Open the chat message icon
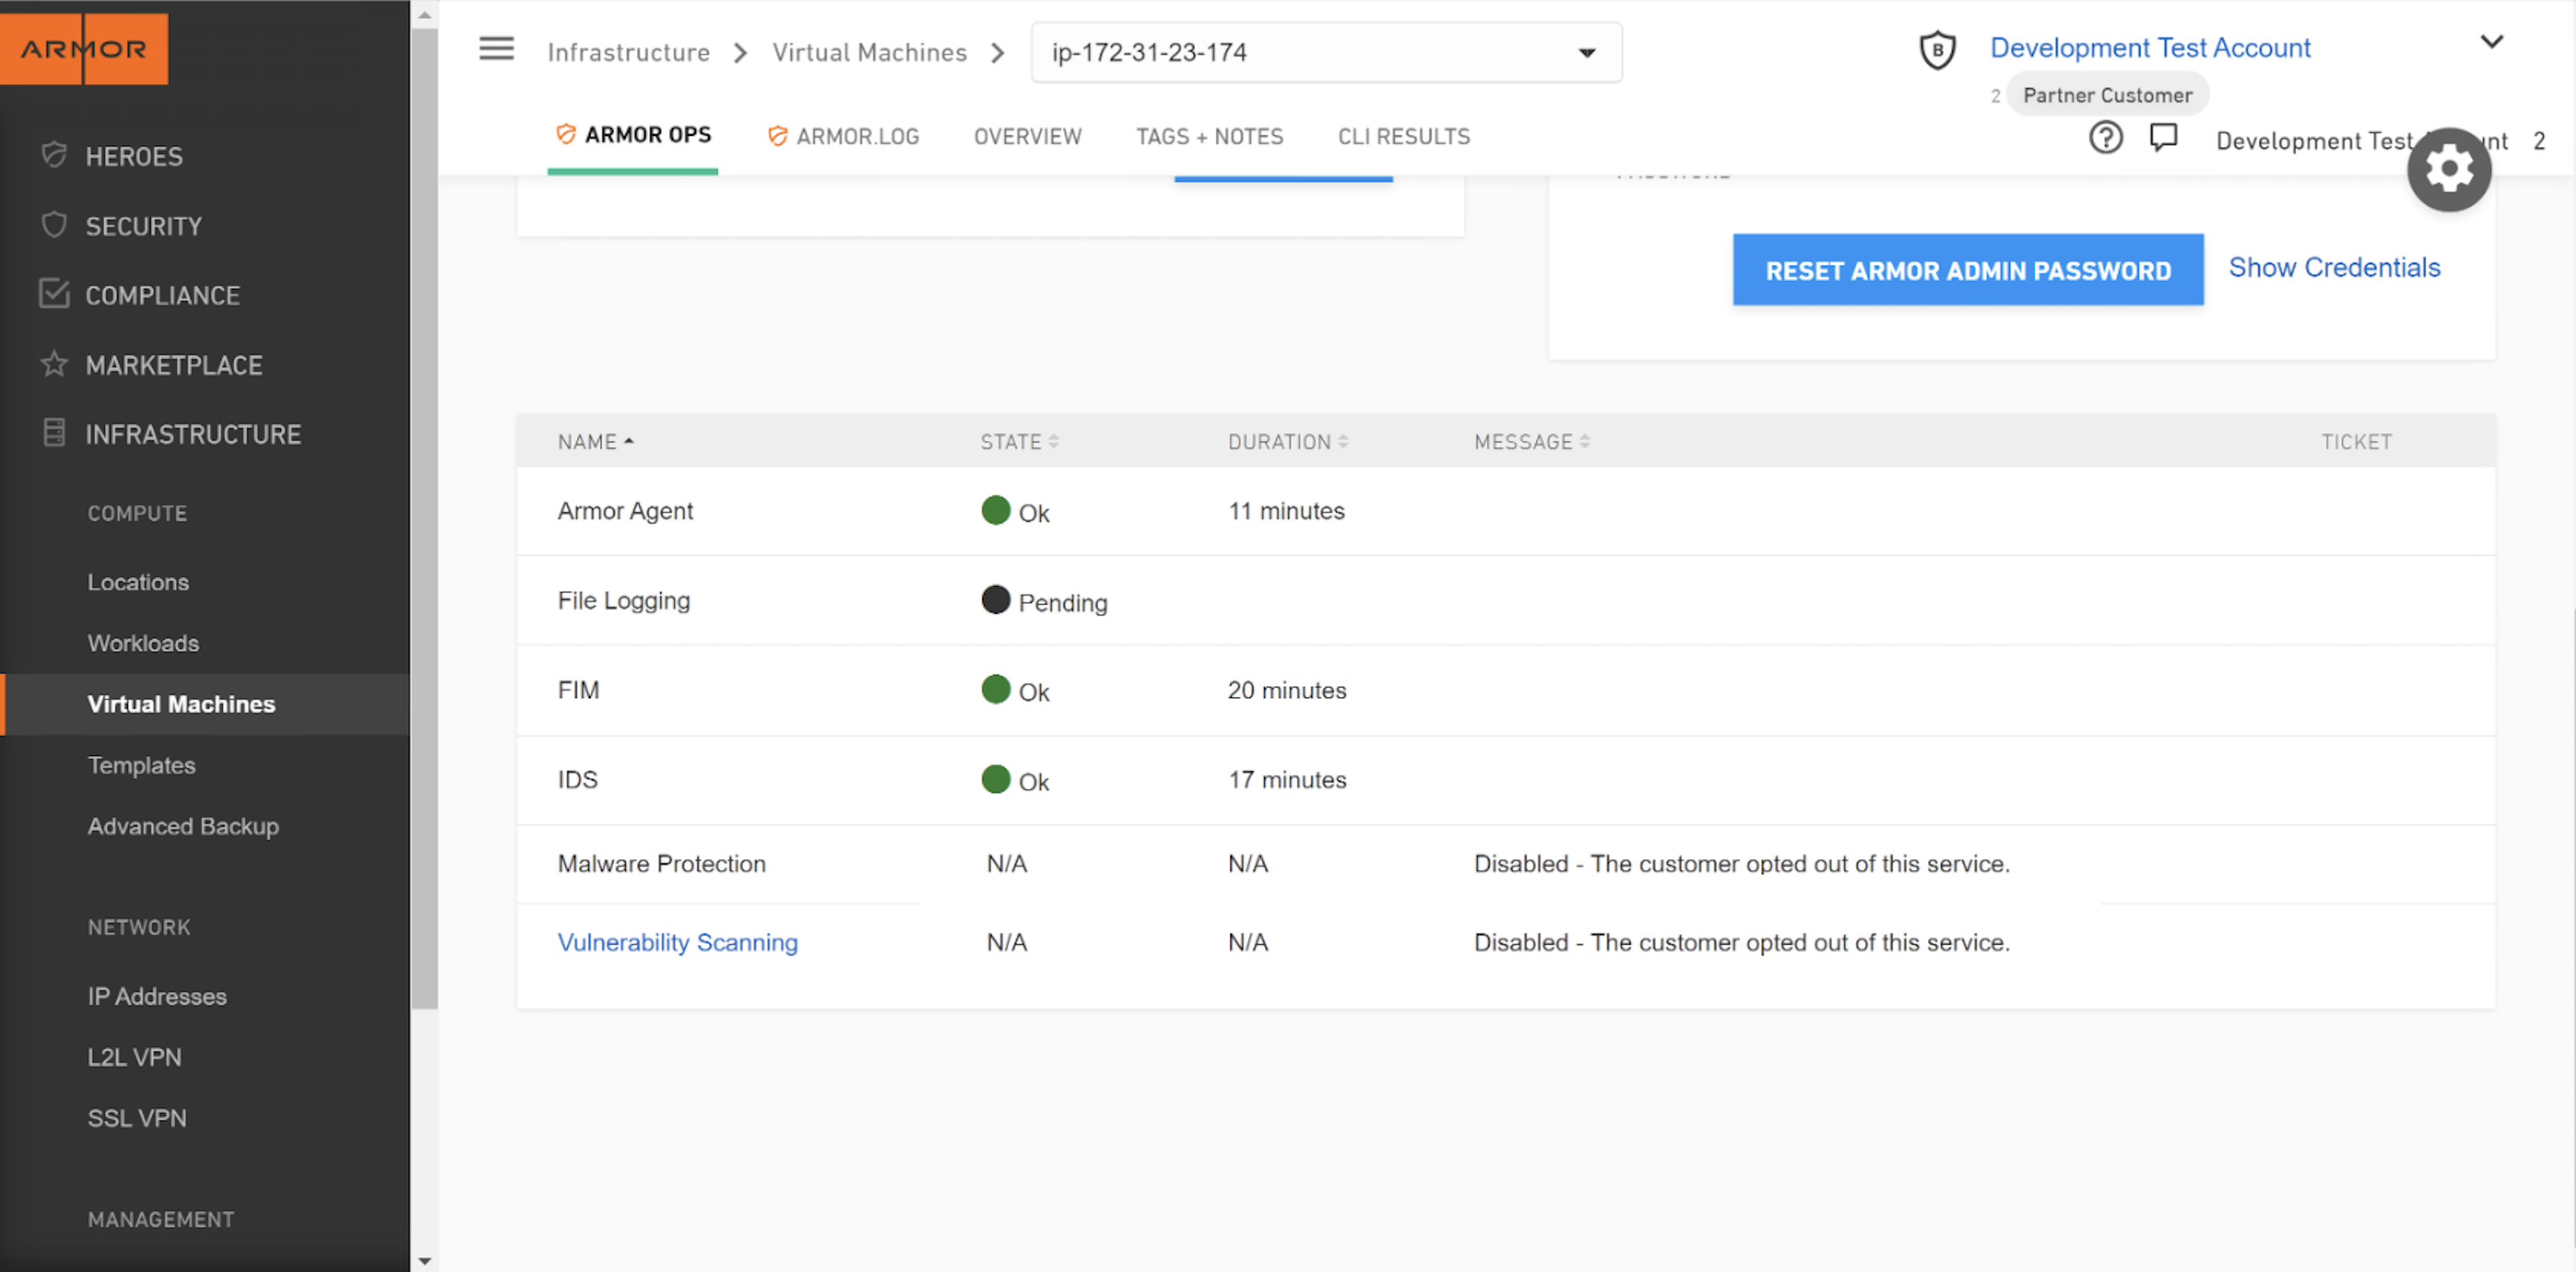Screen dimensions: 2576x1272 coord(2163,137)
